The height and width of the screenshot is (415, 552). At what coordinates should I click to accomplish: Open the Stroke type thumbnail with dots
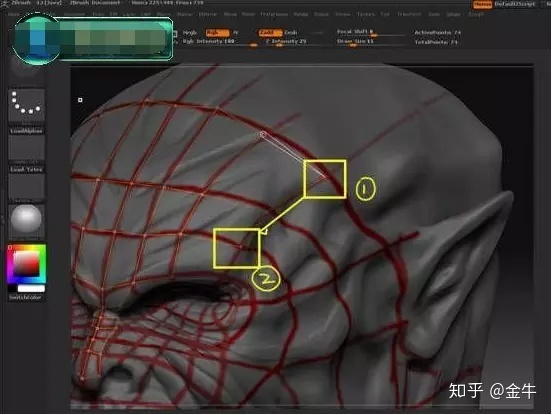tap(26, 105)
